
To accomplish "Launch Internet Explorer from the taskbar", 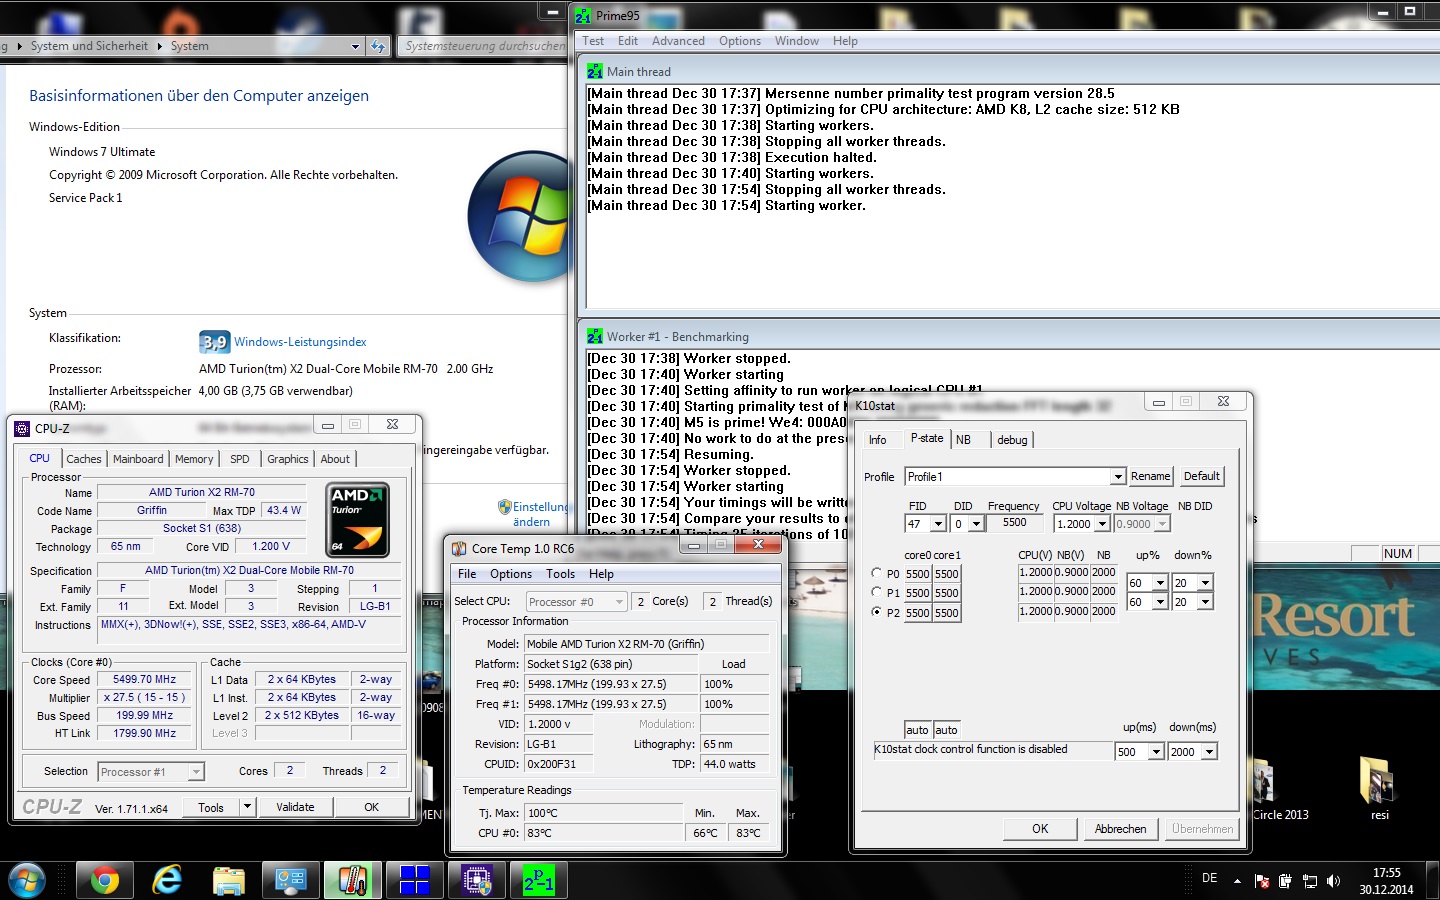I will tap(167, 880).
